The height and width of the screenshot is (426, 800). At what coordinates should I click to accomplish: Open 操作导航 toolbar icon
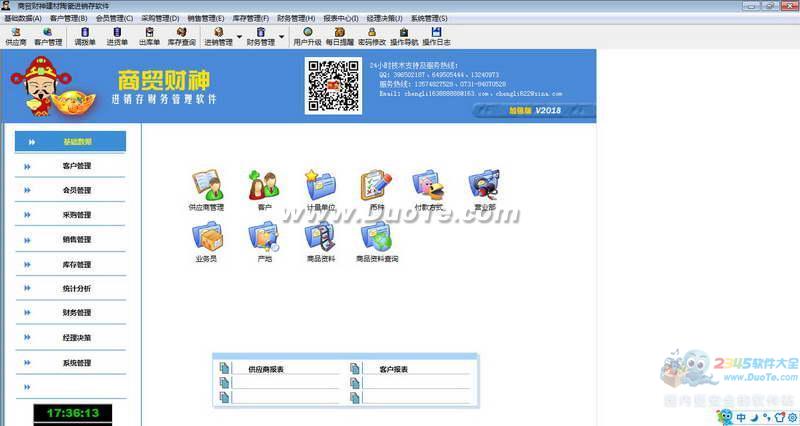[x=404, y=37]
